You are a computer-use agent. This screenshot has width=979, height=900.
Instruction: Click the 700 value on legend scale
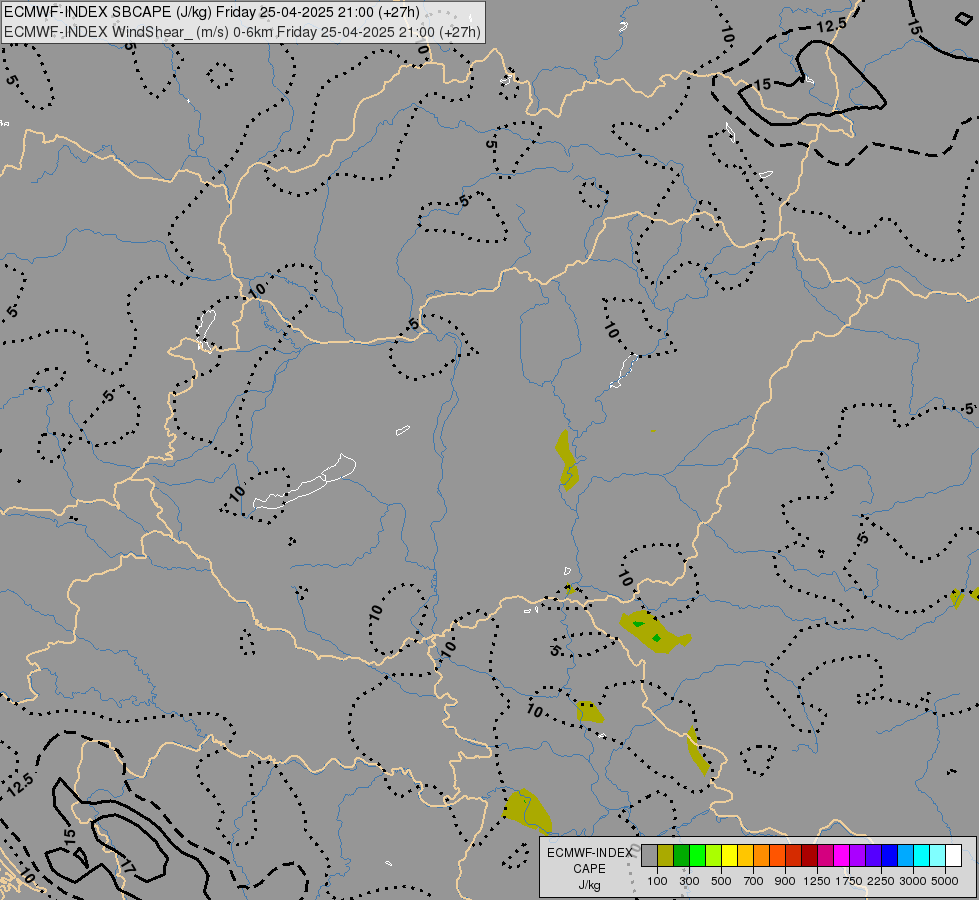754,881
